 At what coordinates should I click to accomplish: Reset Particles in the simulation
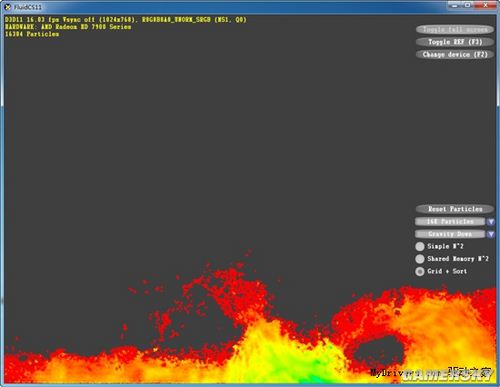455,209
